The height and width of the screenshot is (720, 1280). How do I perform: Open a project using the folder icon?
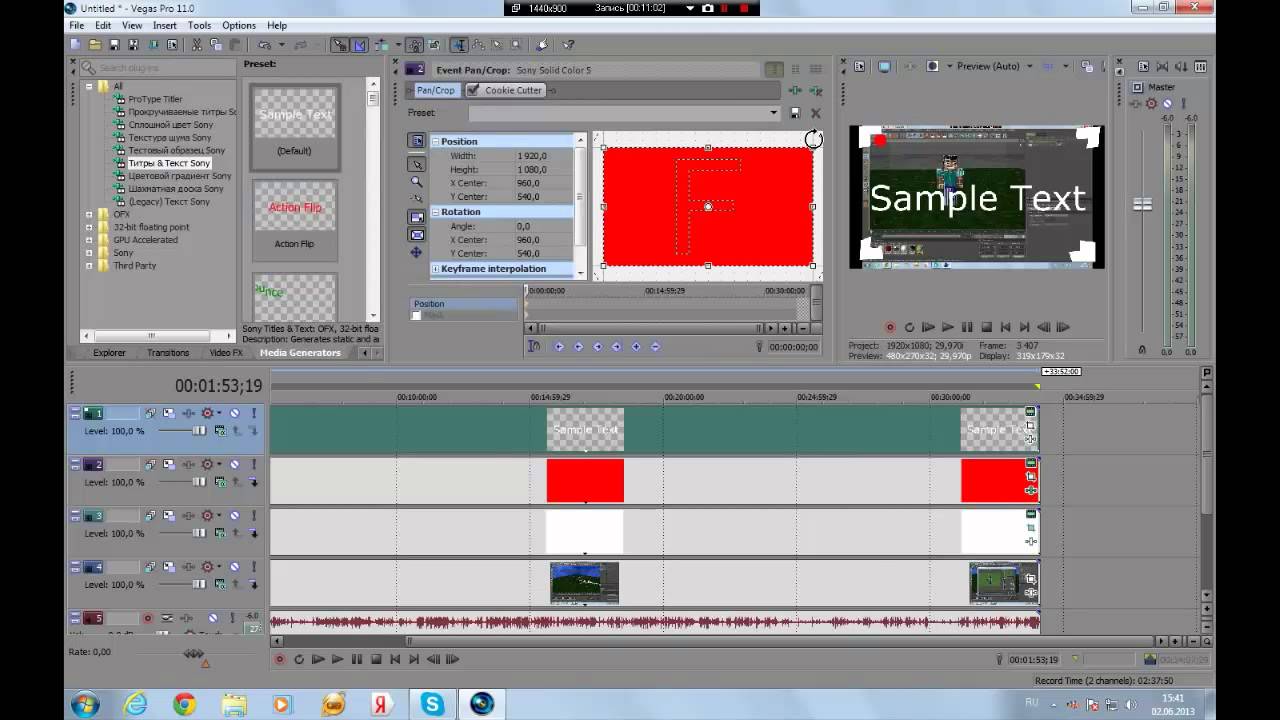tap(95, 45)
